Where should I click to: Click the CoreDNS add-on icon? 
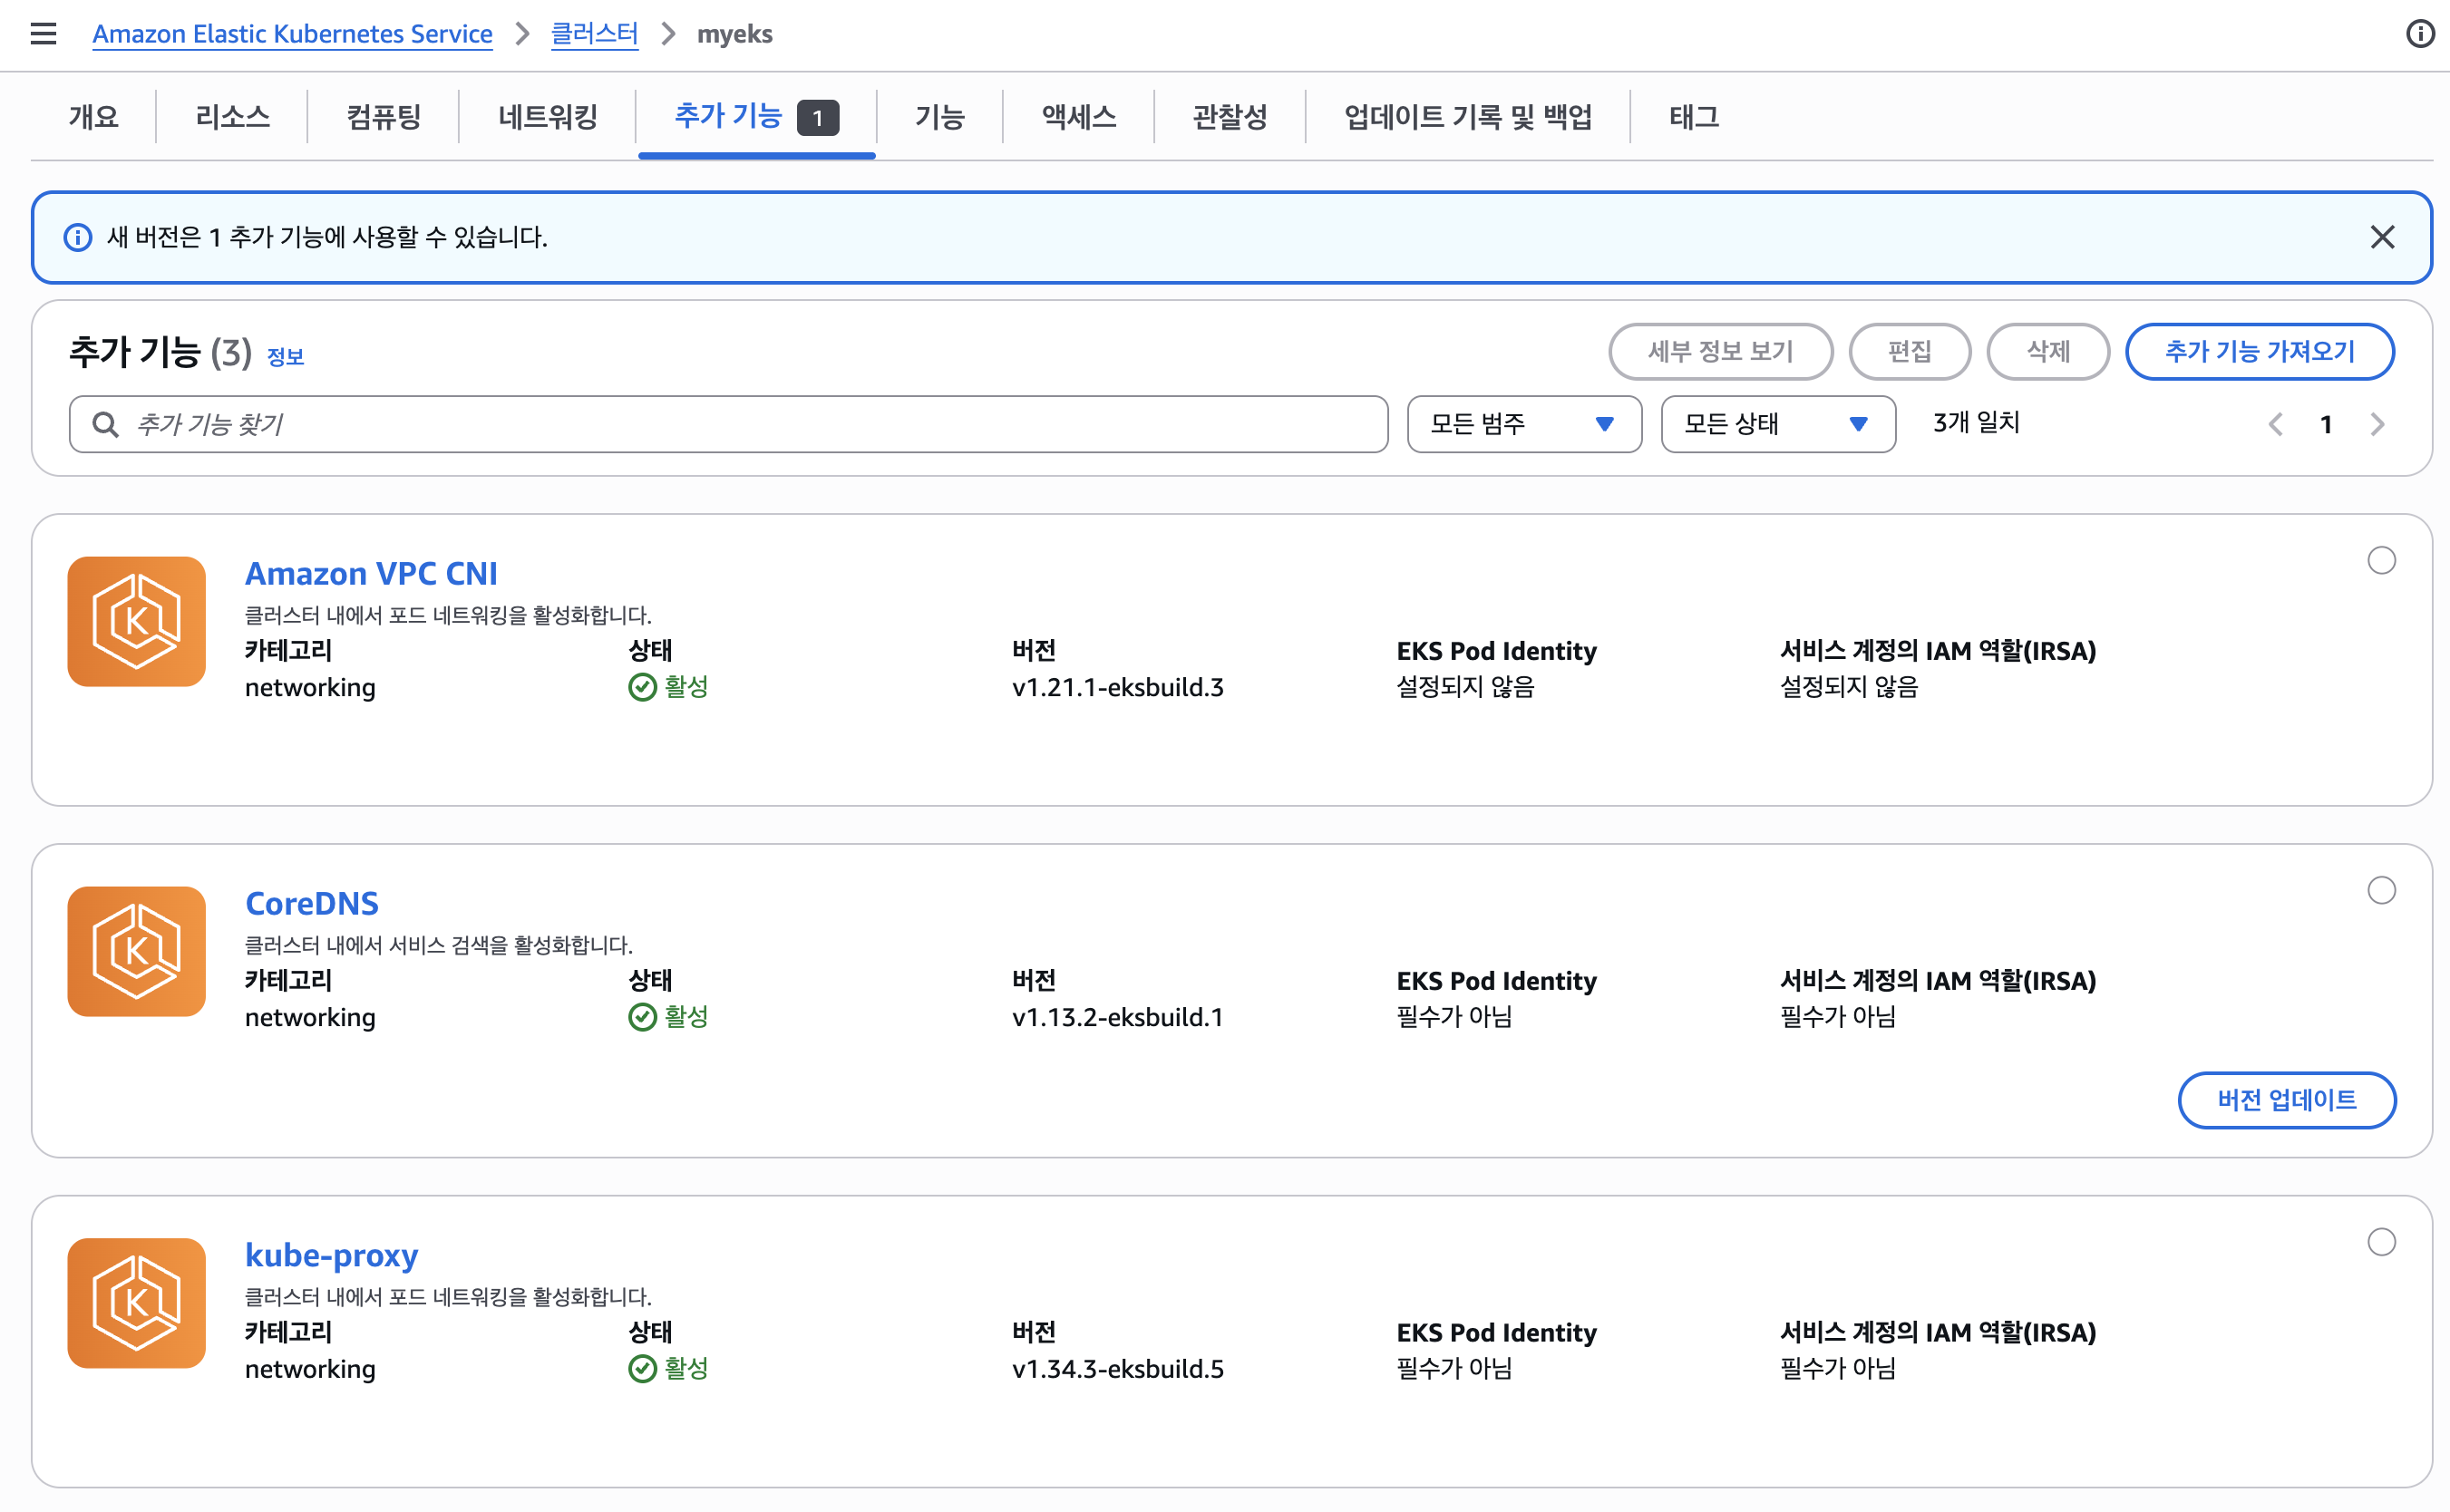pyautogui.click(x=136, y=951)
